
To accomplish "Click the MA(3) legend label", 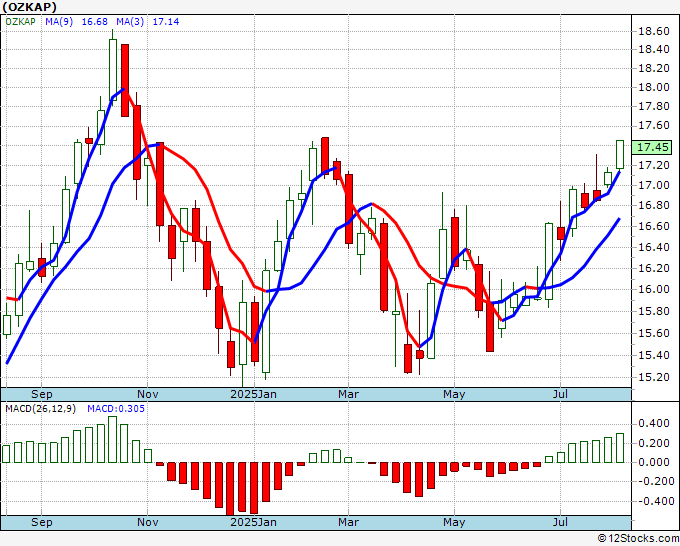I will tap(130, 22).
